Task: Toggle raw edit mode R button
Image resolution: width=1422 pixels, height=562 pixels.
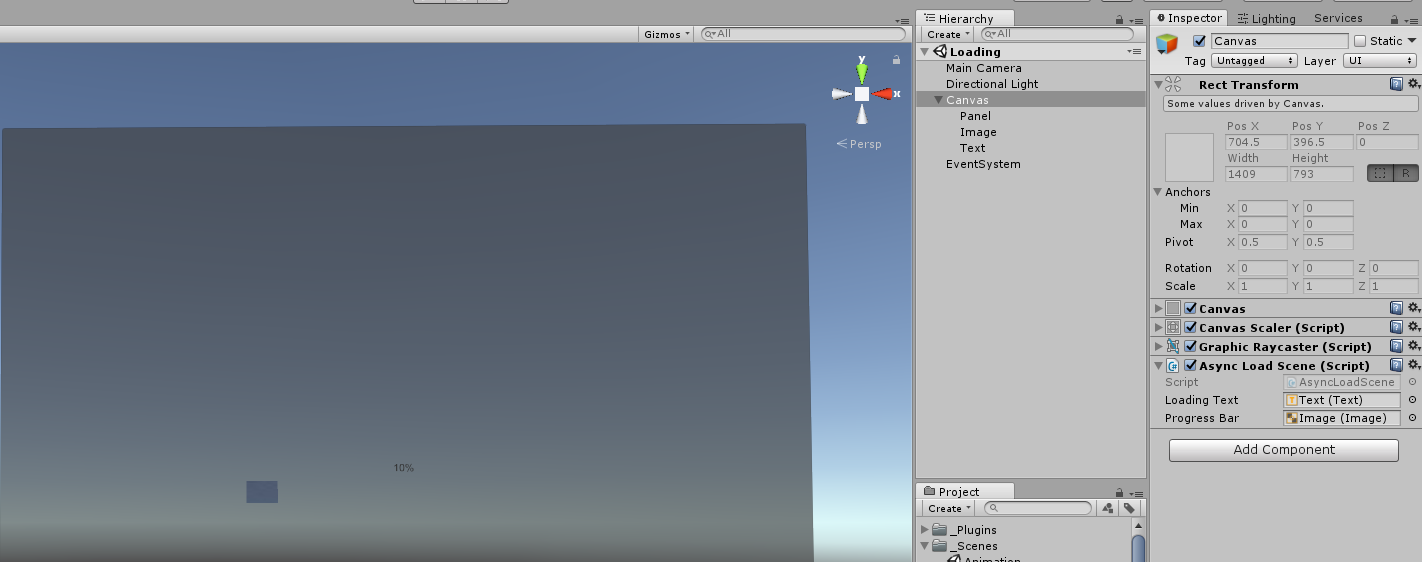Action: 1405,173
